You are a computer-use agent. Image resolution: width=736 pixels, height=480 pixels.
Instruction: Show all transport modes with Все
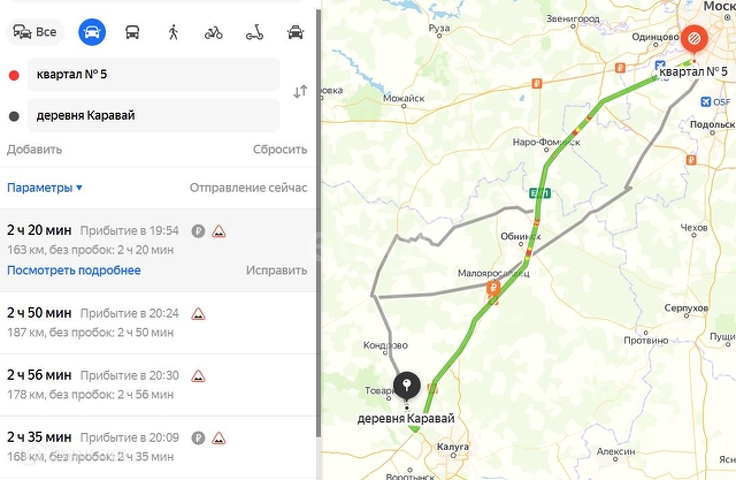pos(35,32)
